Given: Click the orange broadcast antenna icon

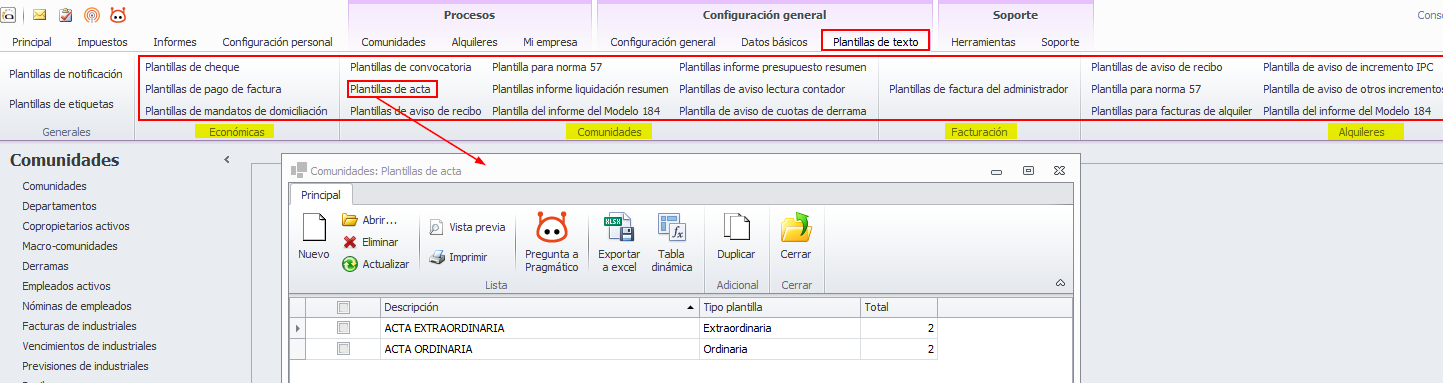Looking at the screenshot, I should pos(92,15).
